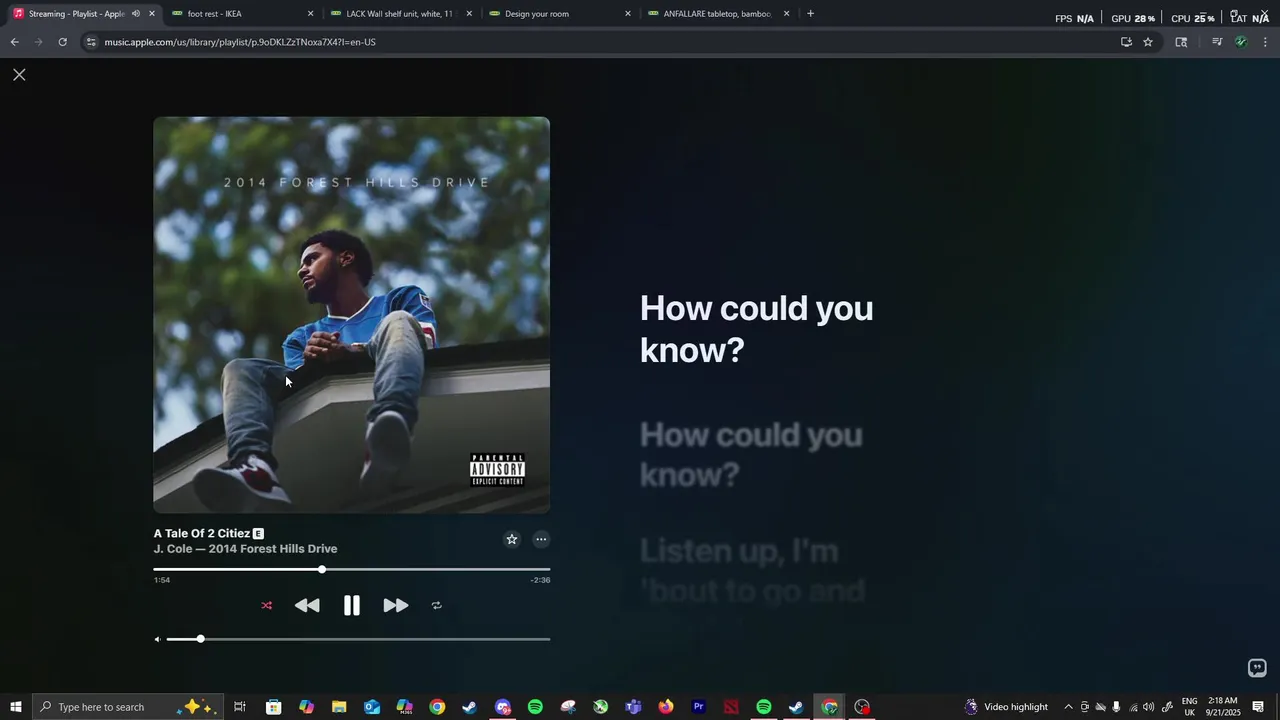Toggle repeat mode
Screen dimensions: 1280x720
pyautogui.click(x=436, y=605)
